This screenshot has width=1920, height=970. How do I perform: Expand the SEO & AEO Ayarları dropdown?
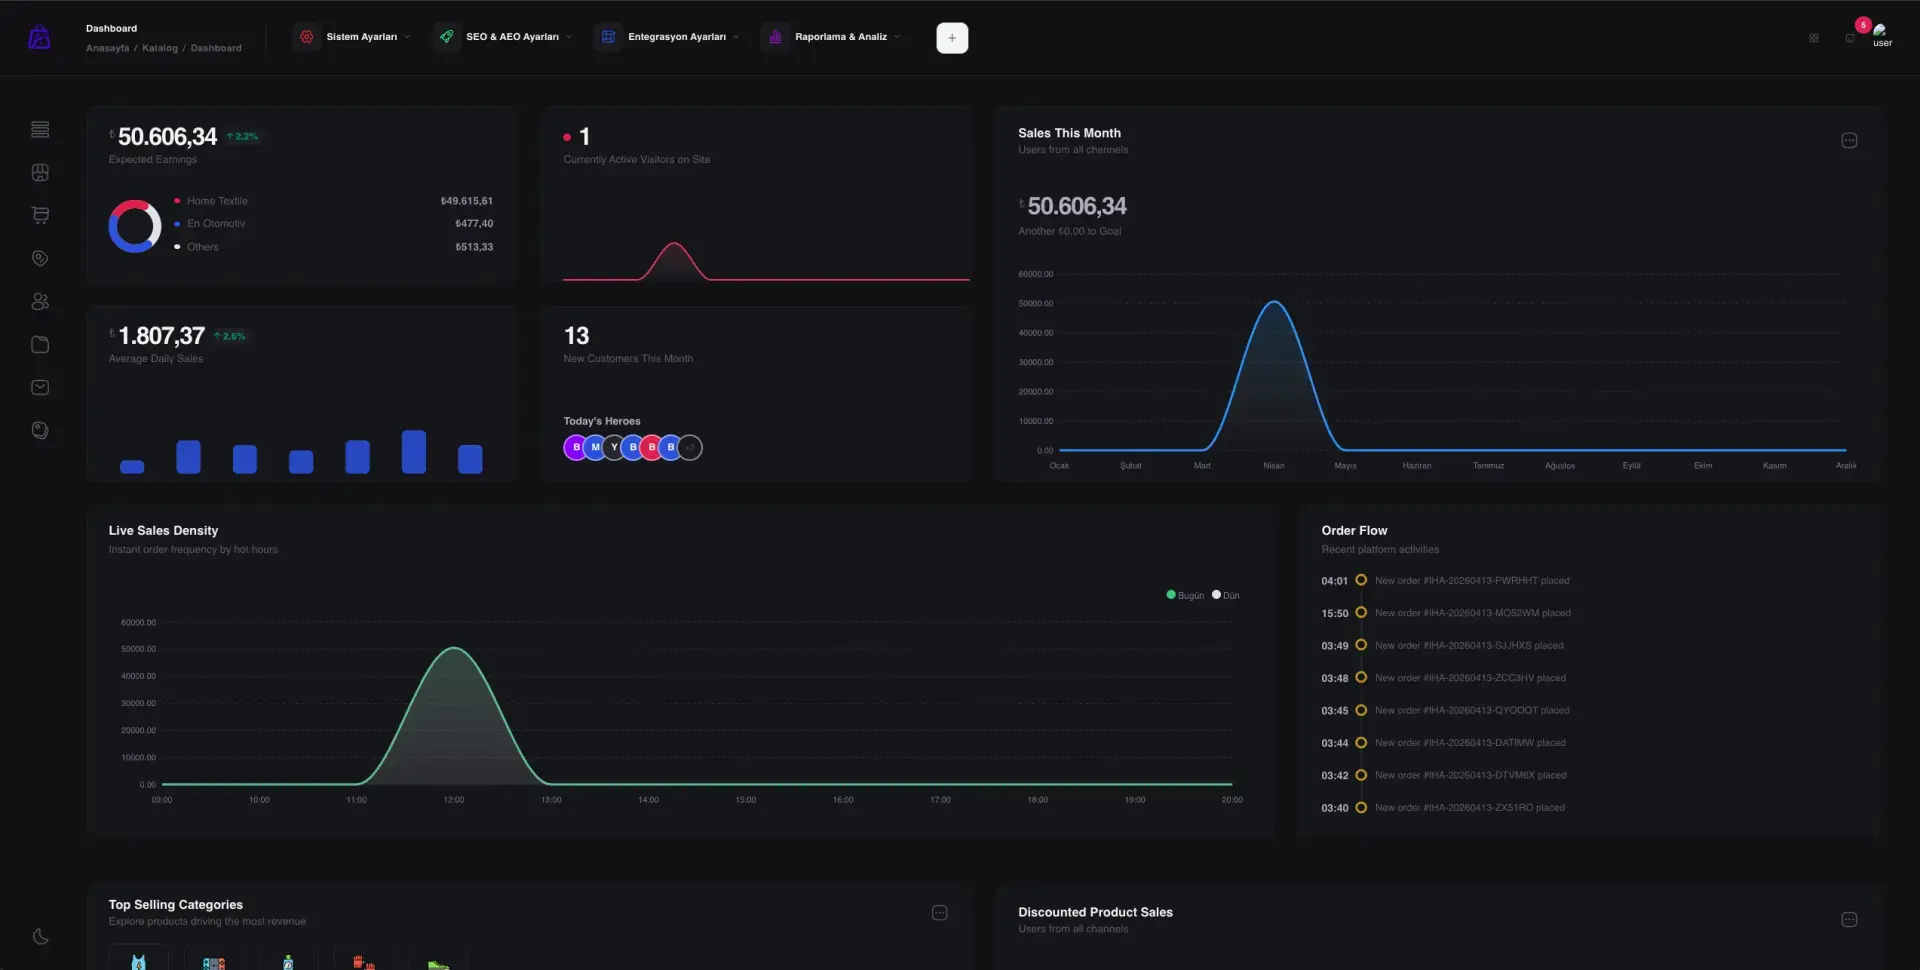point(504,37)
